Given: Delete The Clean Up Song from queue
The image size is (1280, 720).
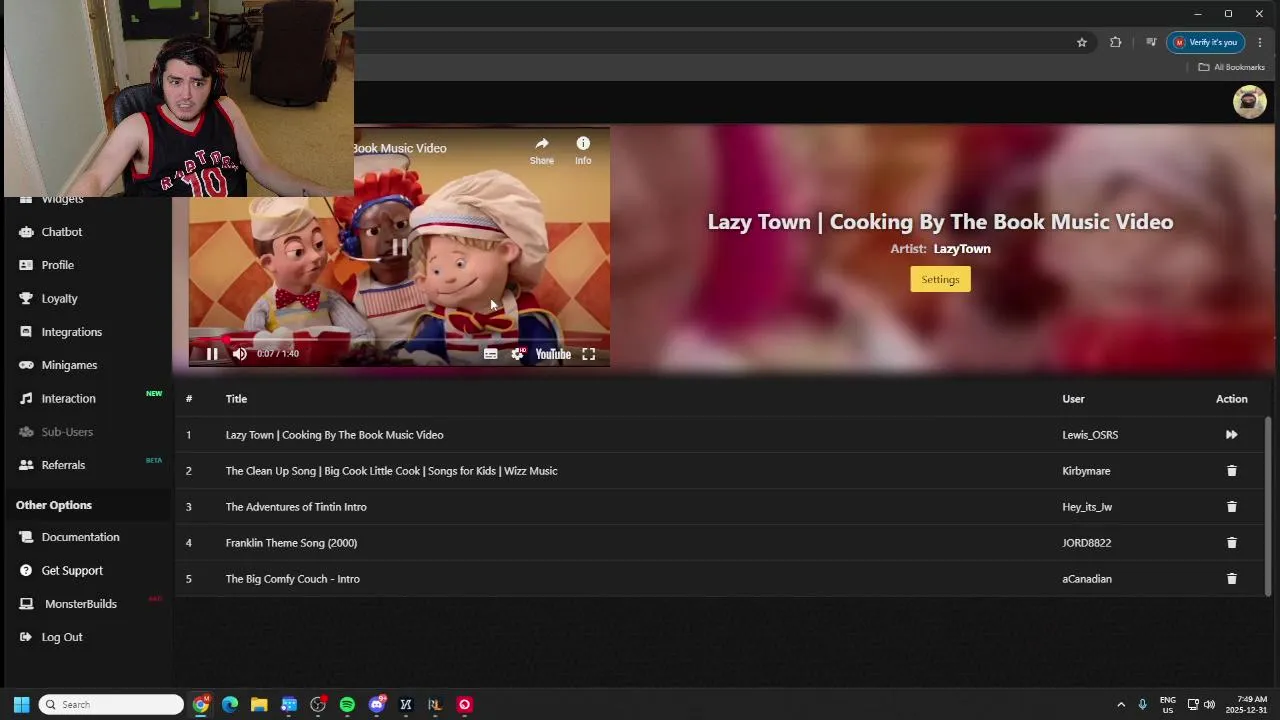Looking at the screenshot, I should click(1231, 471).
